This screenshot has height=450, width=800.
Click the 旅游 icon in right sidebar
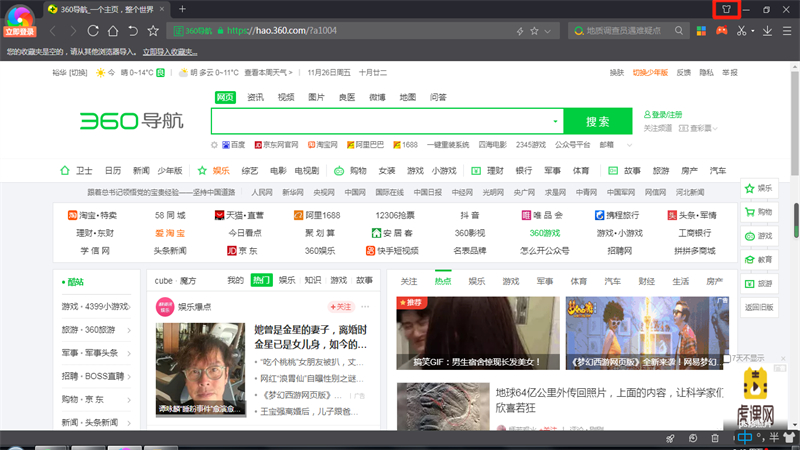click(x=749, y=283)
